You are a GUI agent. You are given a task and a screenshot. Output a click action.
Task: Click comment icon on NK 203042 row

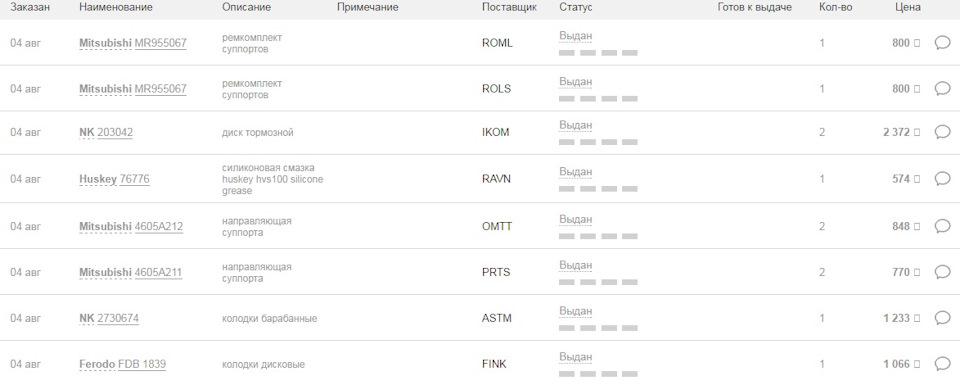[x=942, y=132]
